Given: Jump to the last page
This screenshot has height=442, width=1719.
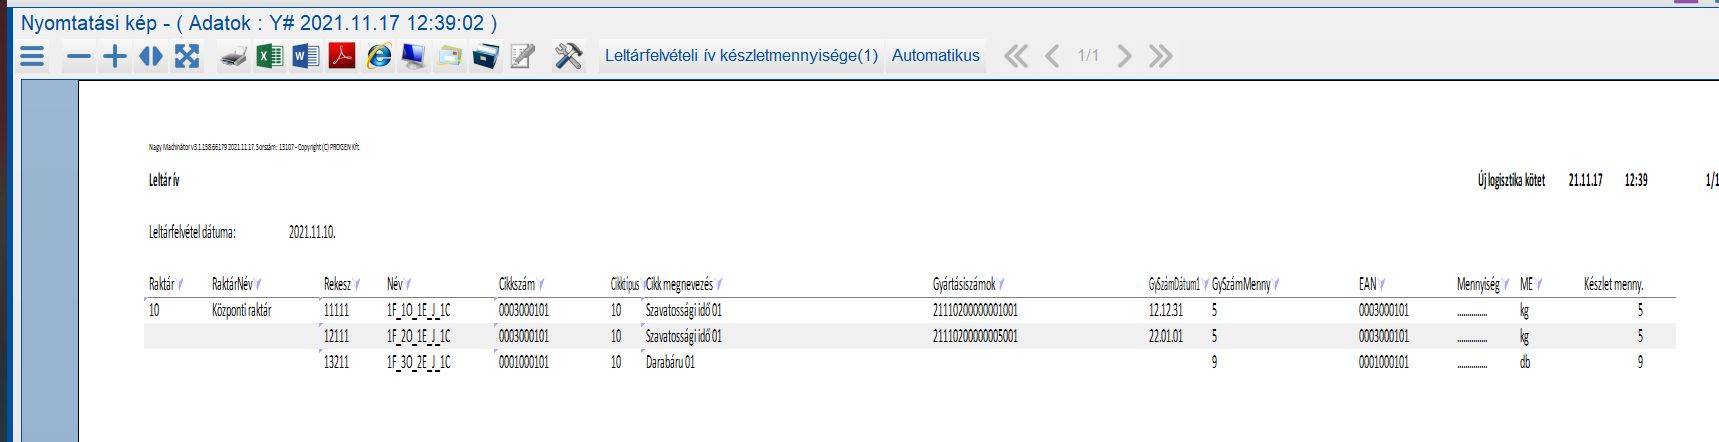Looking at the screenshot, I should pyautogui.click(x=1160, y=56).
